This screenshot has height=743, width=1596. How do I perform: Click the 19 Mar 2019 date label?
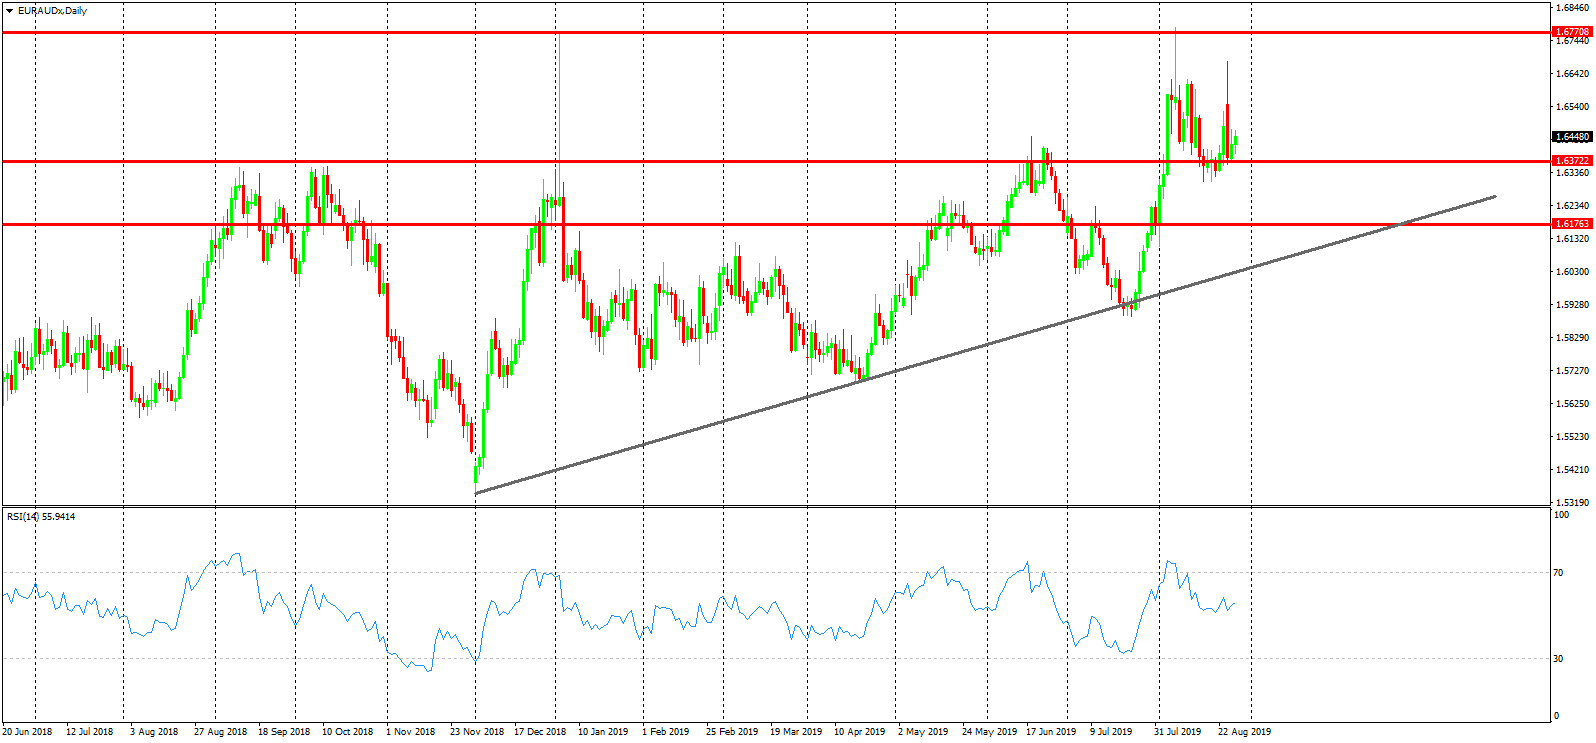[x=796, y=731]
